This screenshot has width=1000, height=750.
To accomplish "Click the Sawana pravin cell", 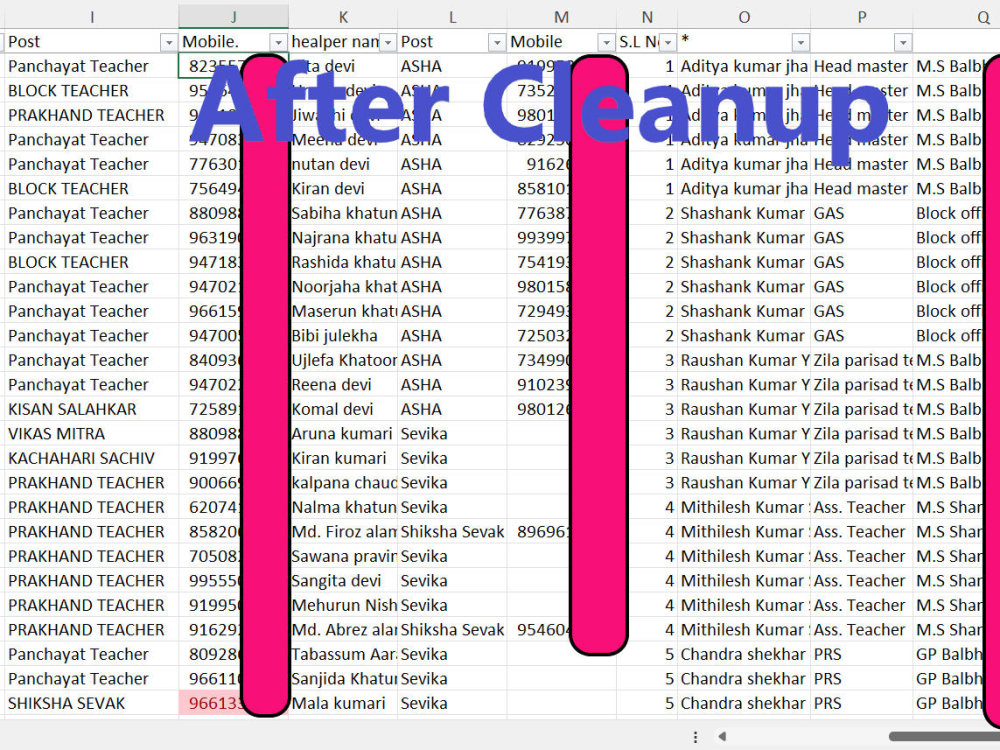I will click(x=343, y=556).
